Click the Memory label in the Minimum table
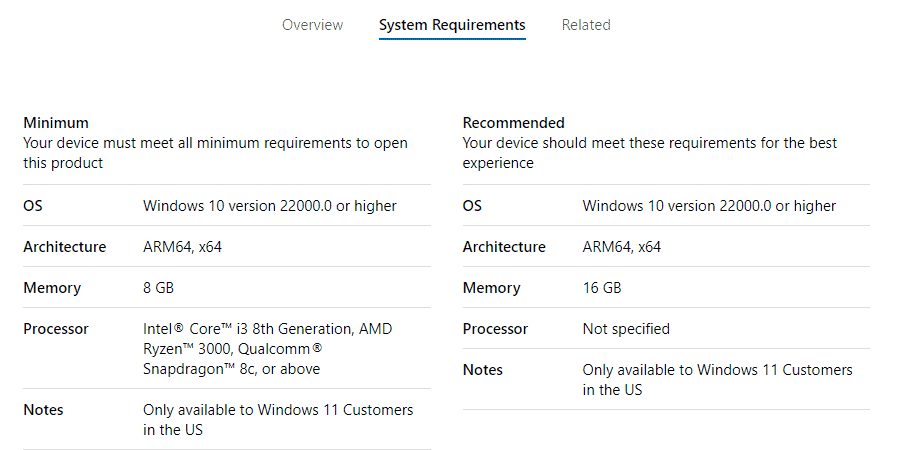Screen dimensions: 913x450 (52, 288)
